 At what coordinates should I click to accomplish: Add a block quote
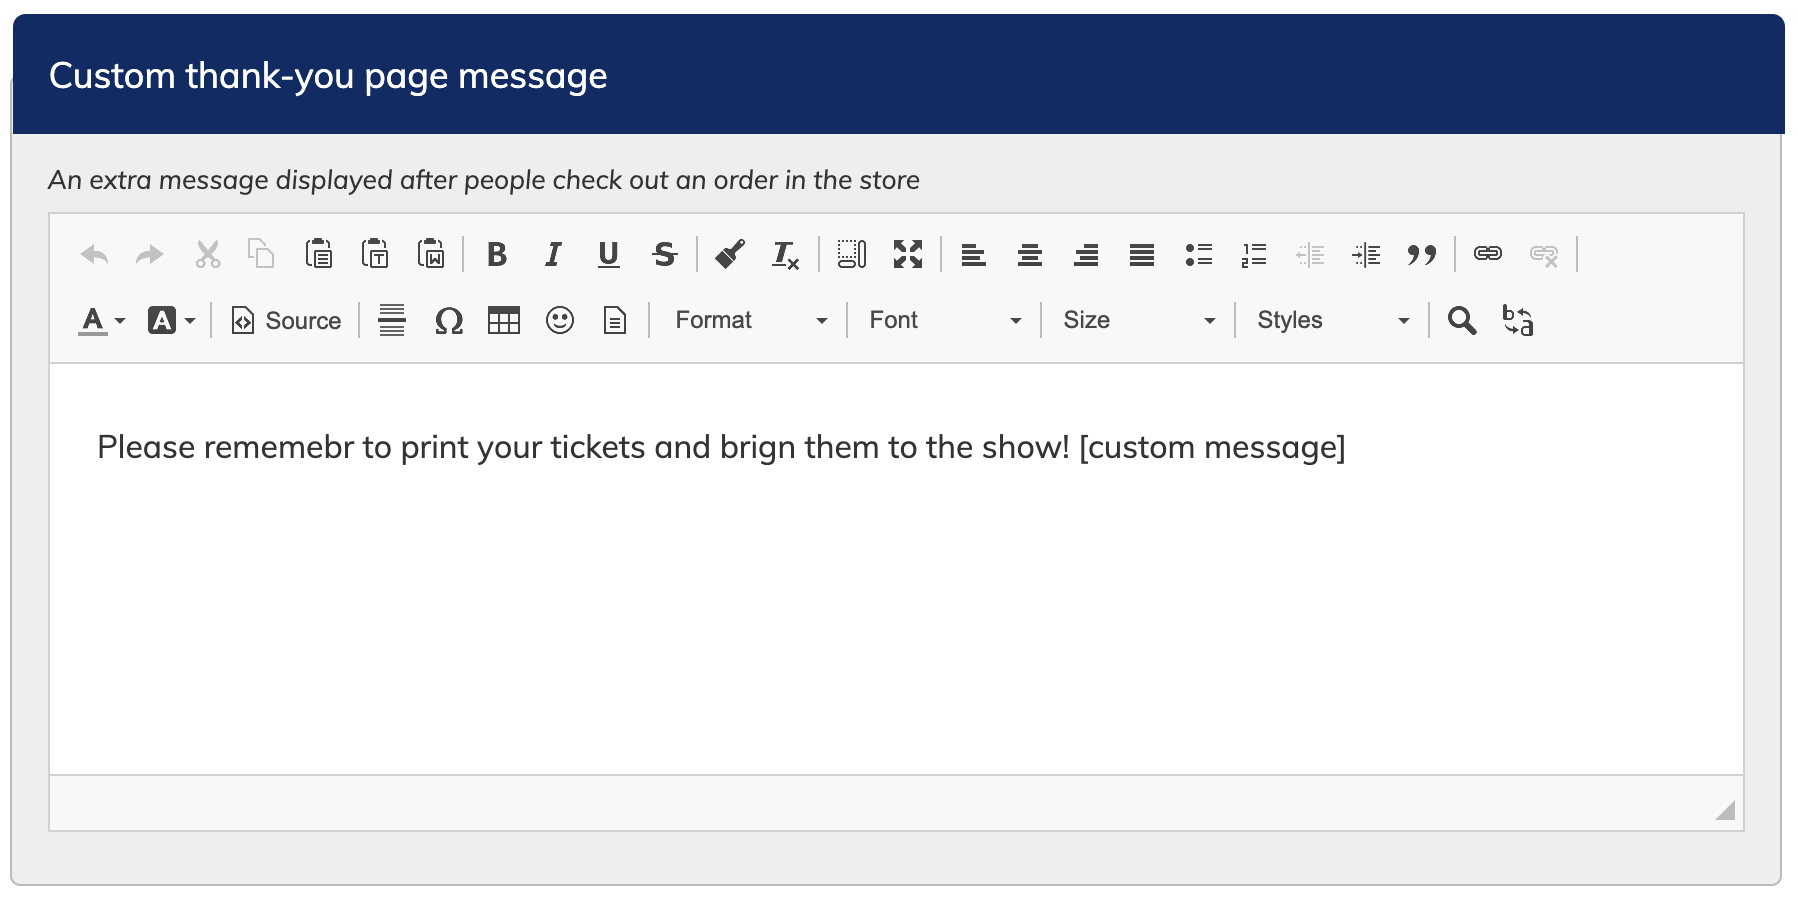tap(1421, 255)
